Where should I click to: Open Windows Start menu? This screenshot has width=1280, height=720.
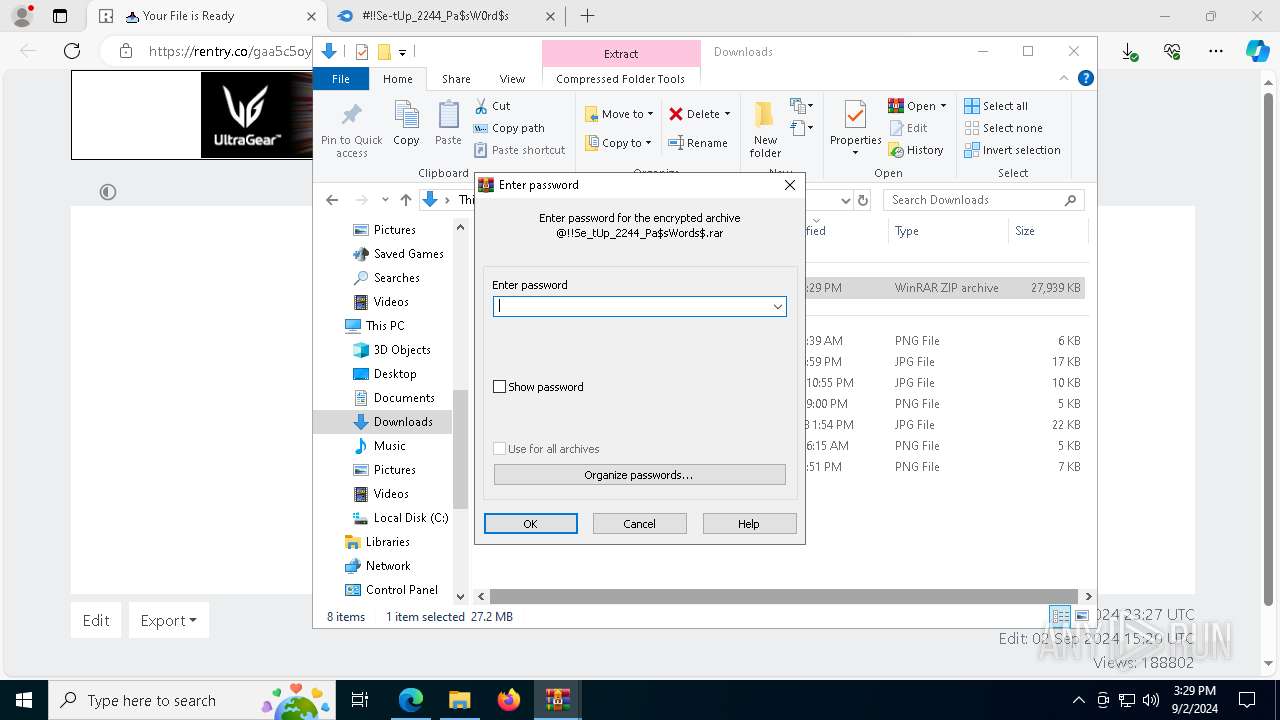coord(23,700)
